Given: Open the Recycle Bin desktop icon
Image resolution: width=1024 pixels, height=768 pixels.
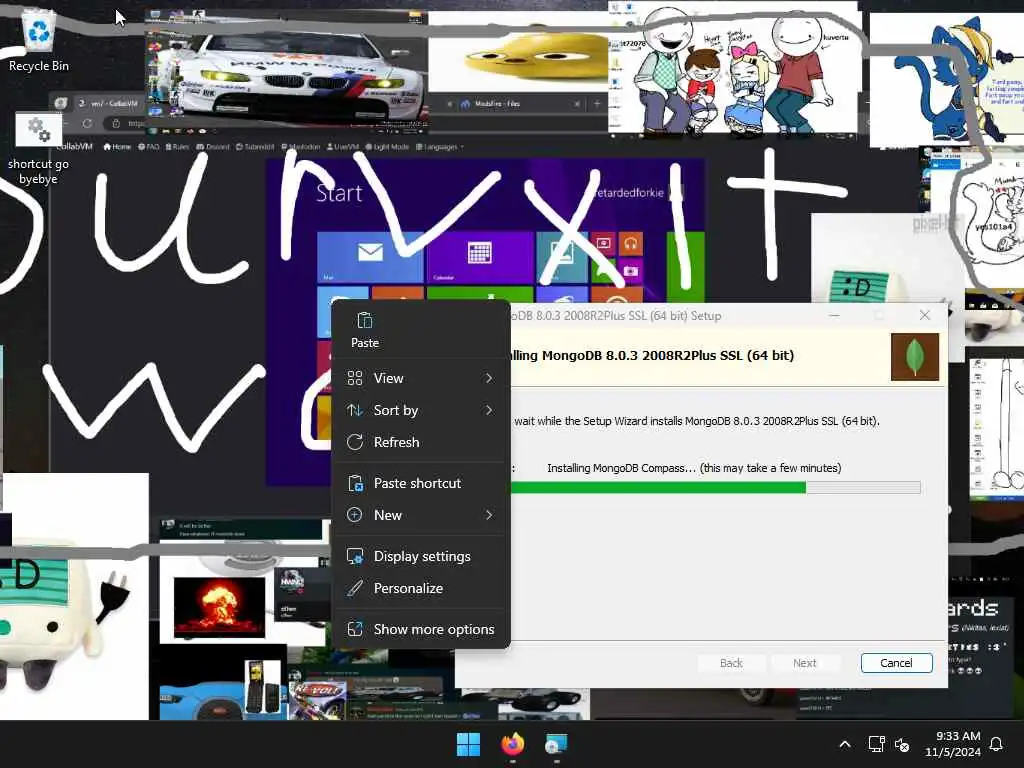Looking at the screenshot, I should [39, 40].
